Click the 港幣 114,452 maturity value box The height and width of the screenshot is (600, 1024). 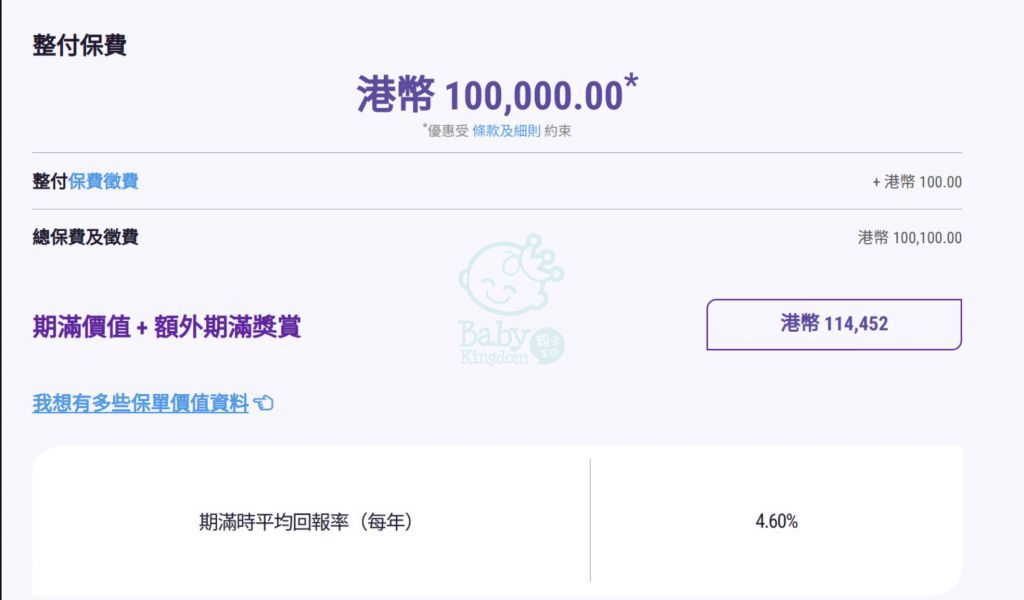834,324
